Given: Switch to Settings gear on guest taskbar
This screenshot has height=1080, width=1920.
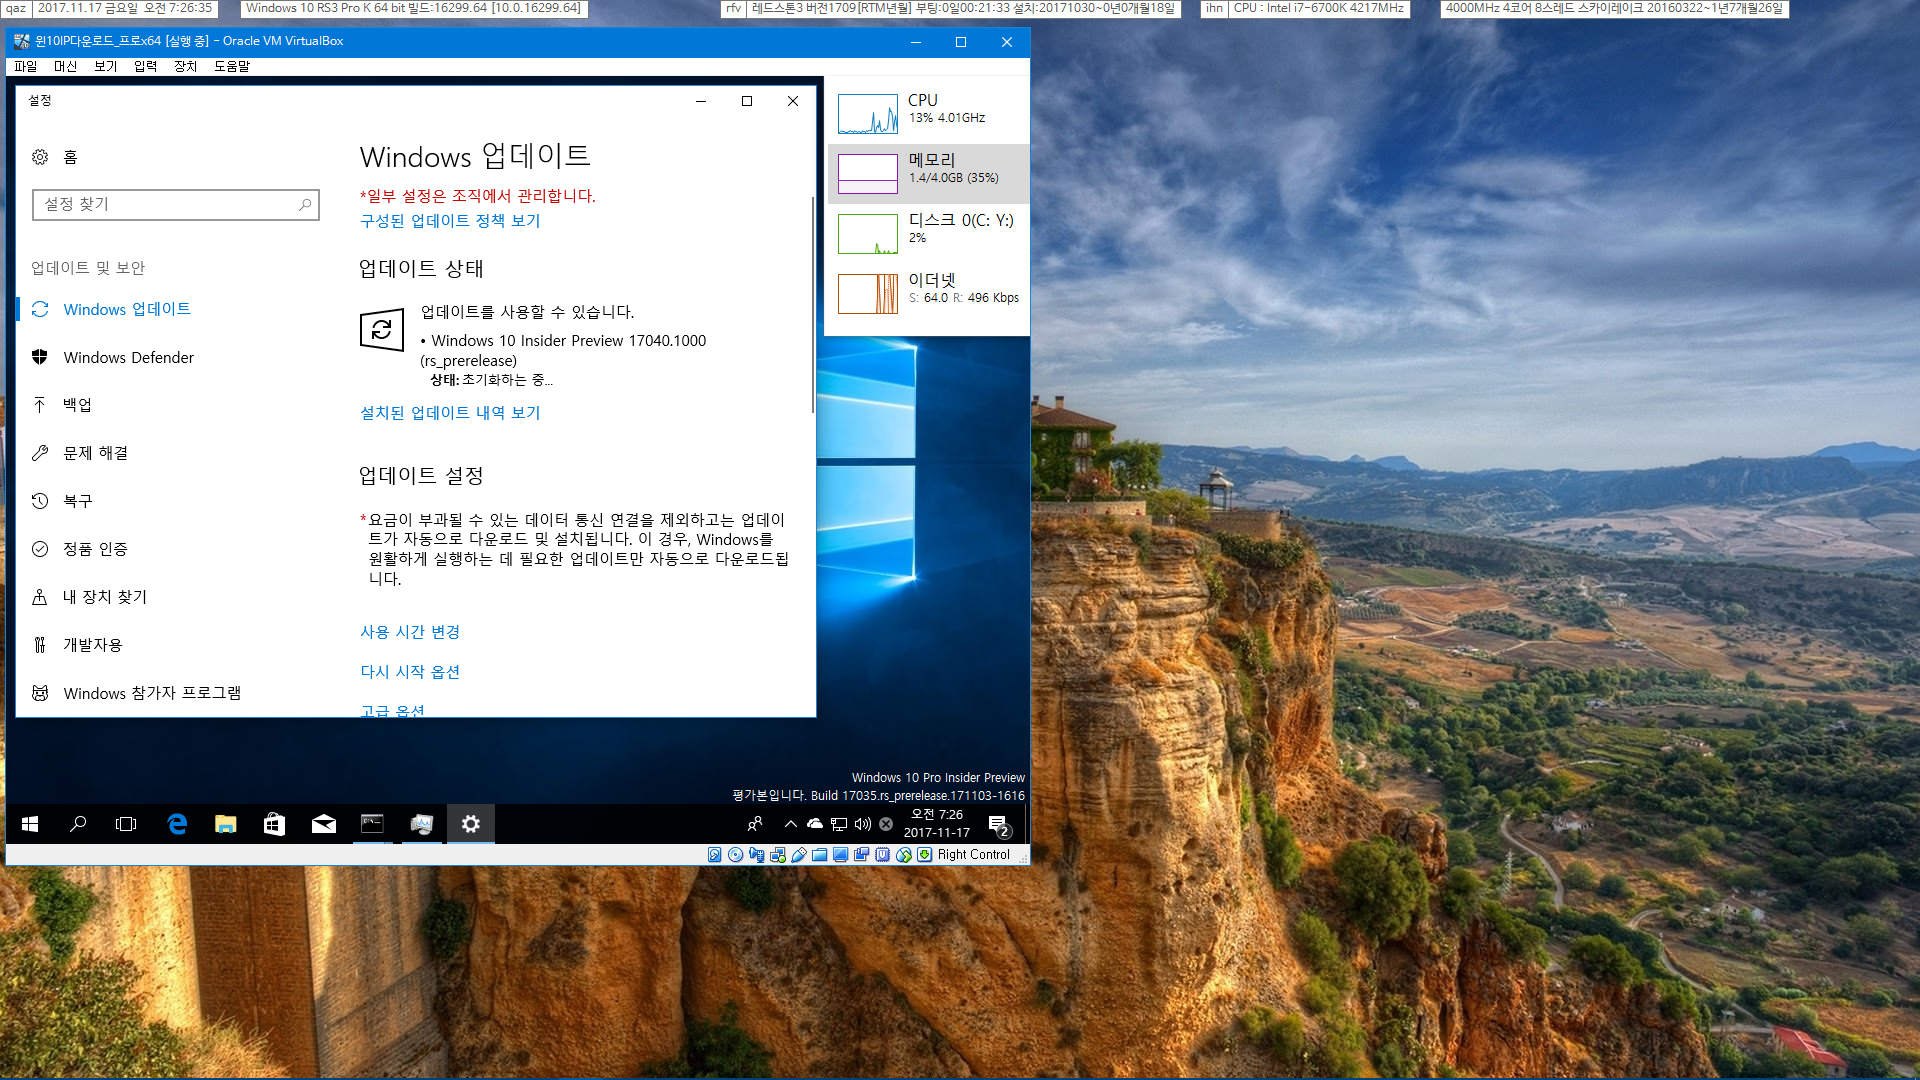Looking at the screenshot, I should [x=471, y=824].
